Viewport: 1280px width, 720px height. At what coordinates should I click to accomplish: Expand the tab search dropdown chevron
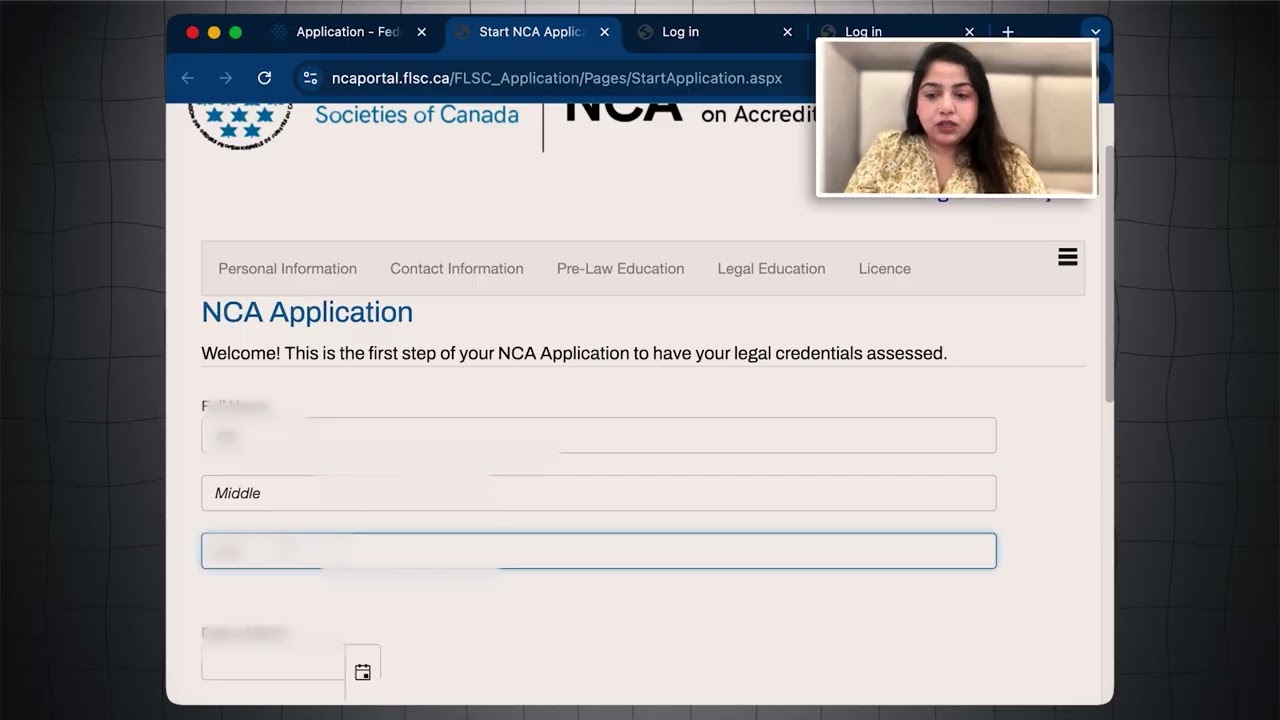click(x=1095, y=32)
